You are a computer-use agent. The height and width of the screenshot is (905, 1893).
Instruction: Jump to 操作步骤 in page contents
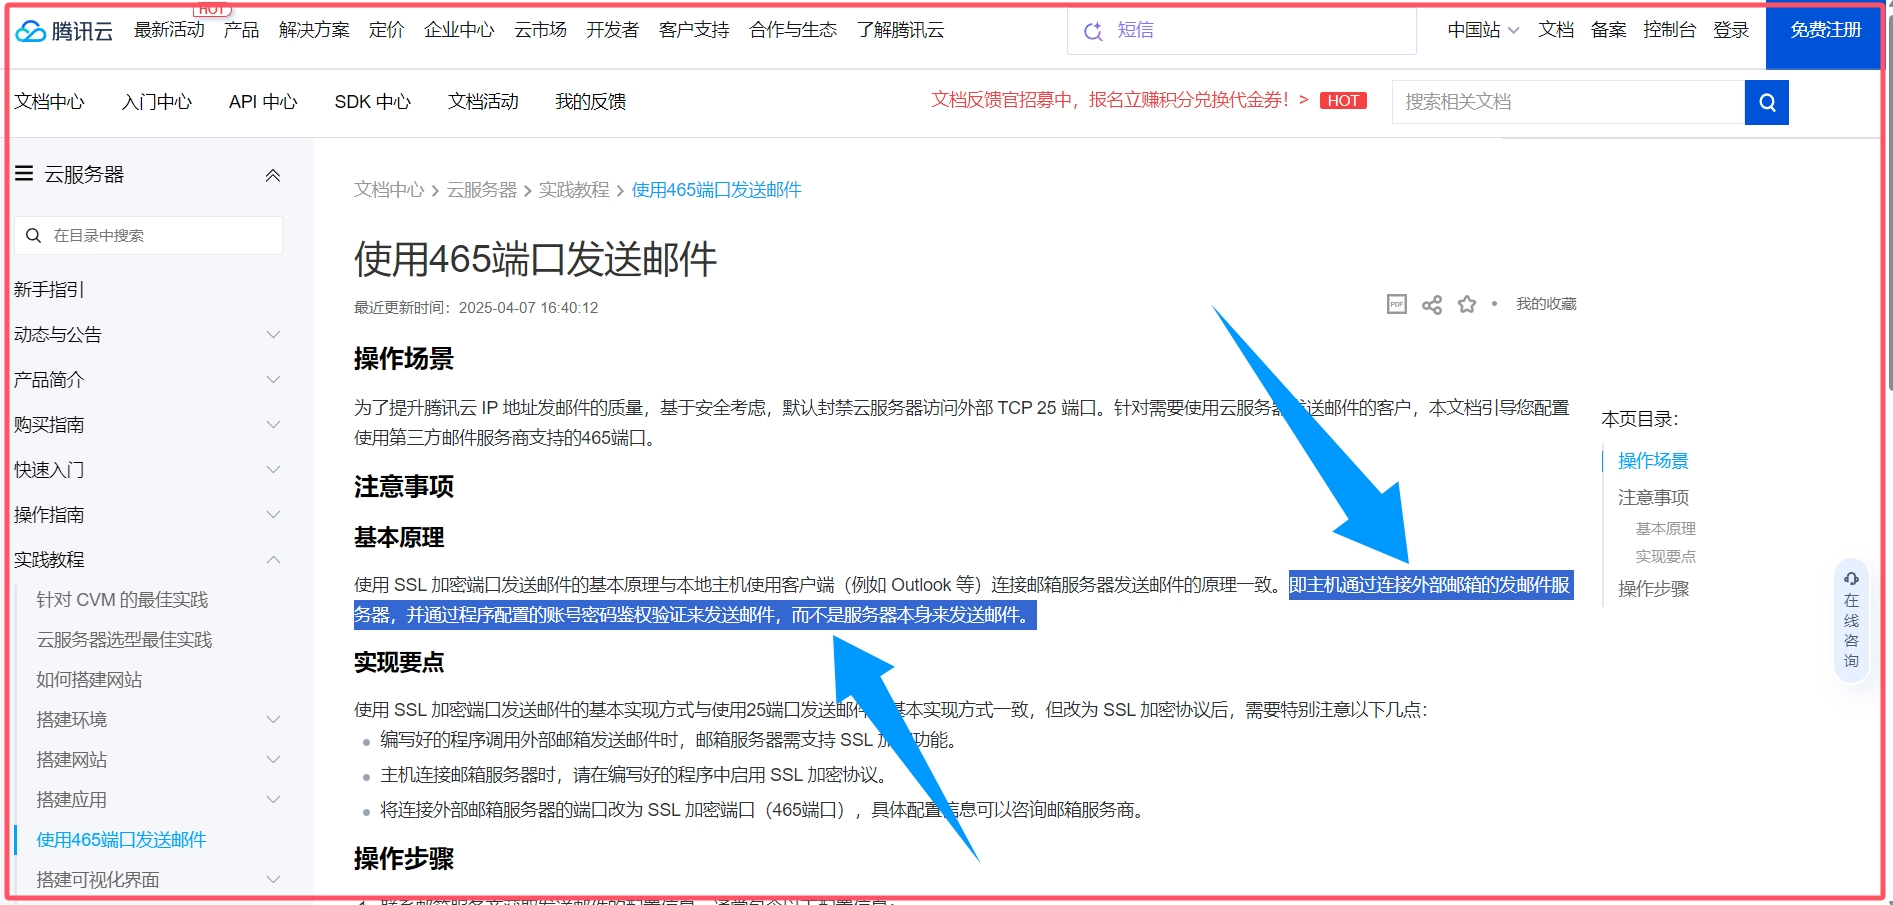(x=1653, y=589)
